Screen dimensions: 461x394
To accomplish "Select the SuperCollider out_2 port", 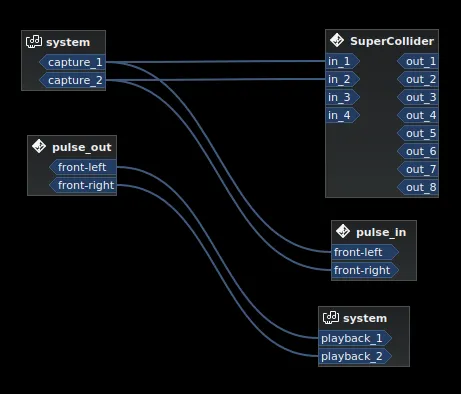I will pos(418,79).
